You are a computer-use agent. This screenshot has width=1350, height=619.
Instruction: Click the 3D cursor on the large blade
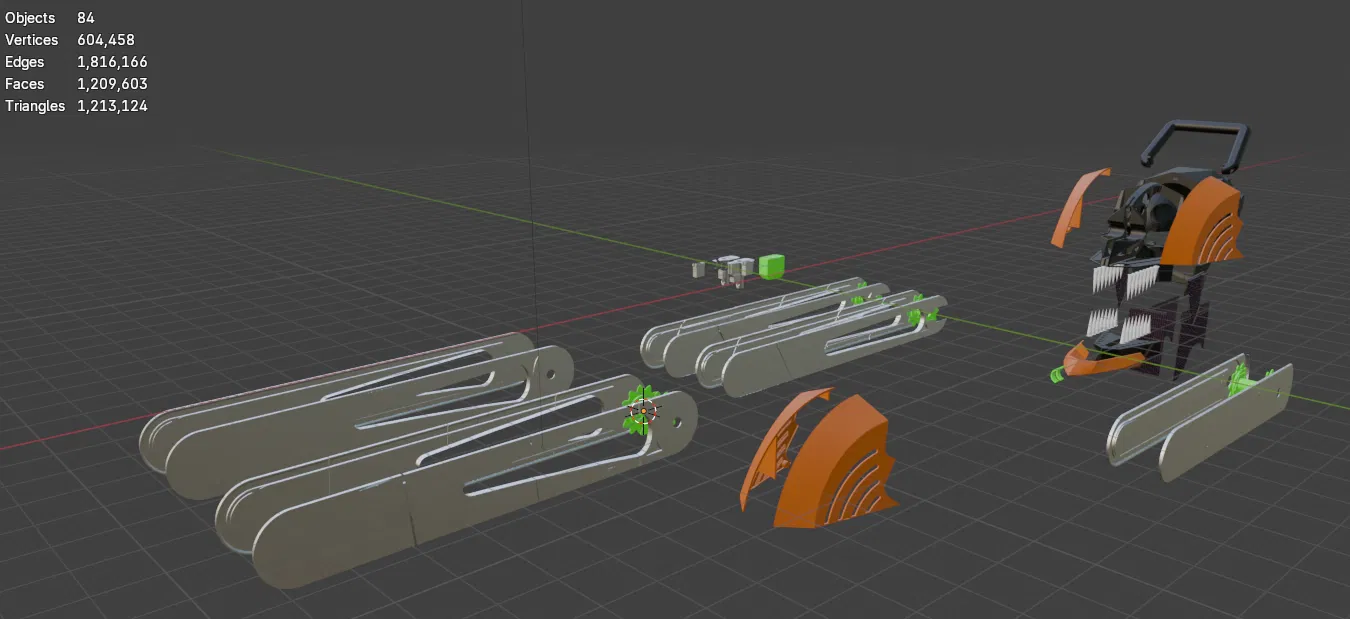pos(642,410)
